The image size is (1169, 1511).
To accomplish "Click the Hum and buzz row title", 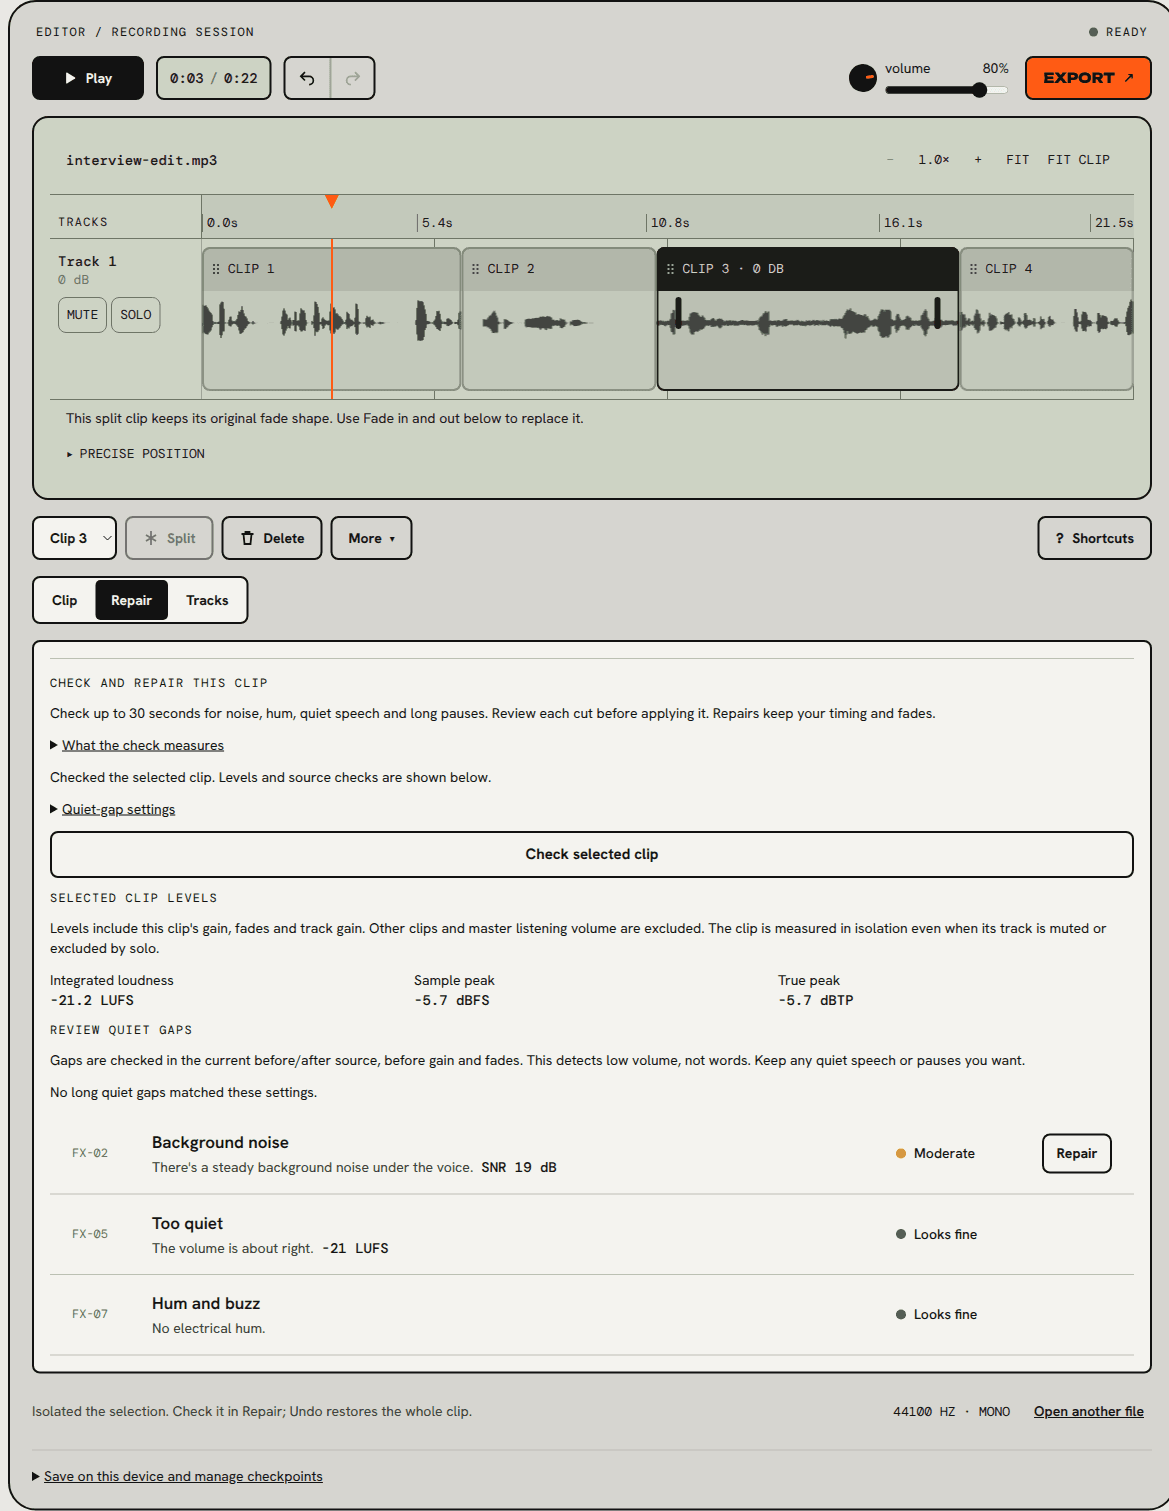I will click(206, 1304).
